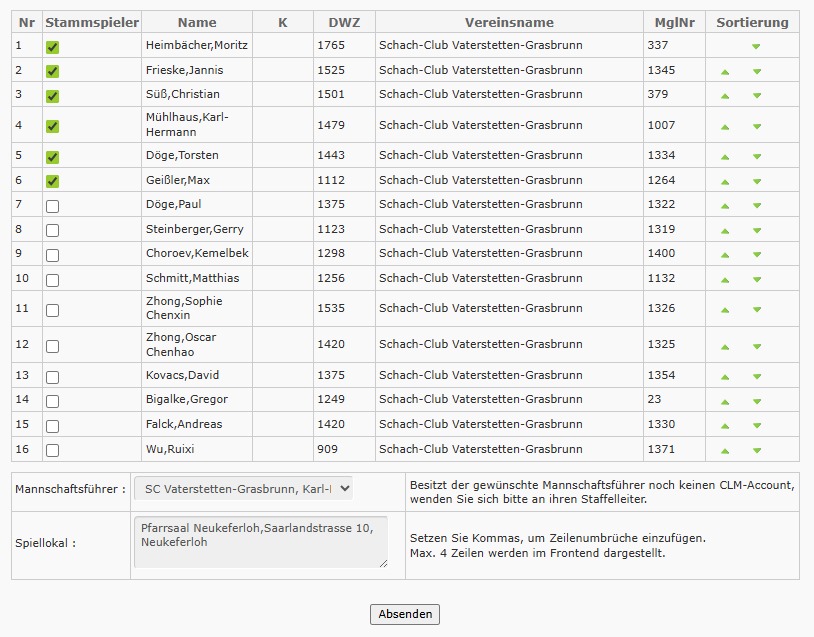The width and height of the screenshot is (814, 637).
Task: Click into the Spiellokal text area
Action: [x=260, y=542]
